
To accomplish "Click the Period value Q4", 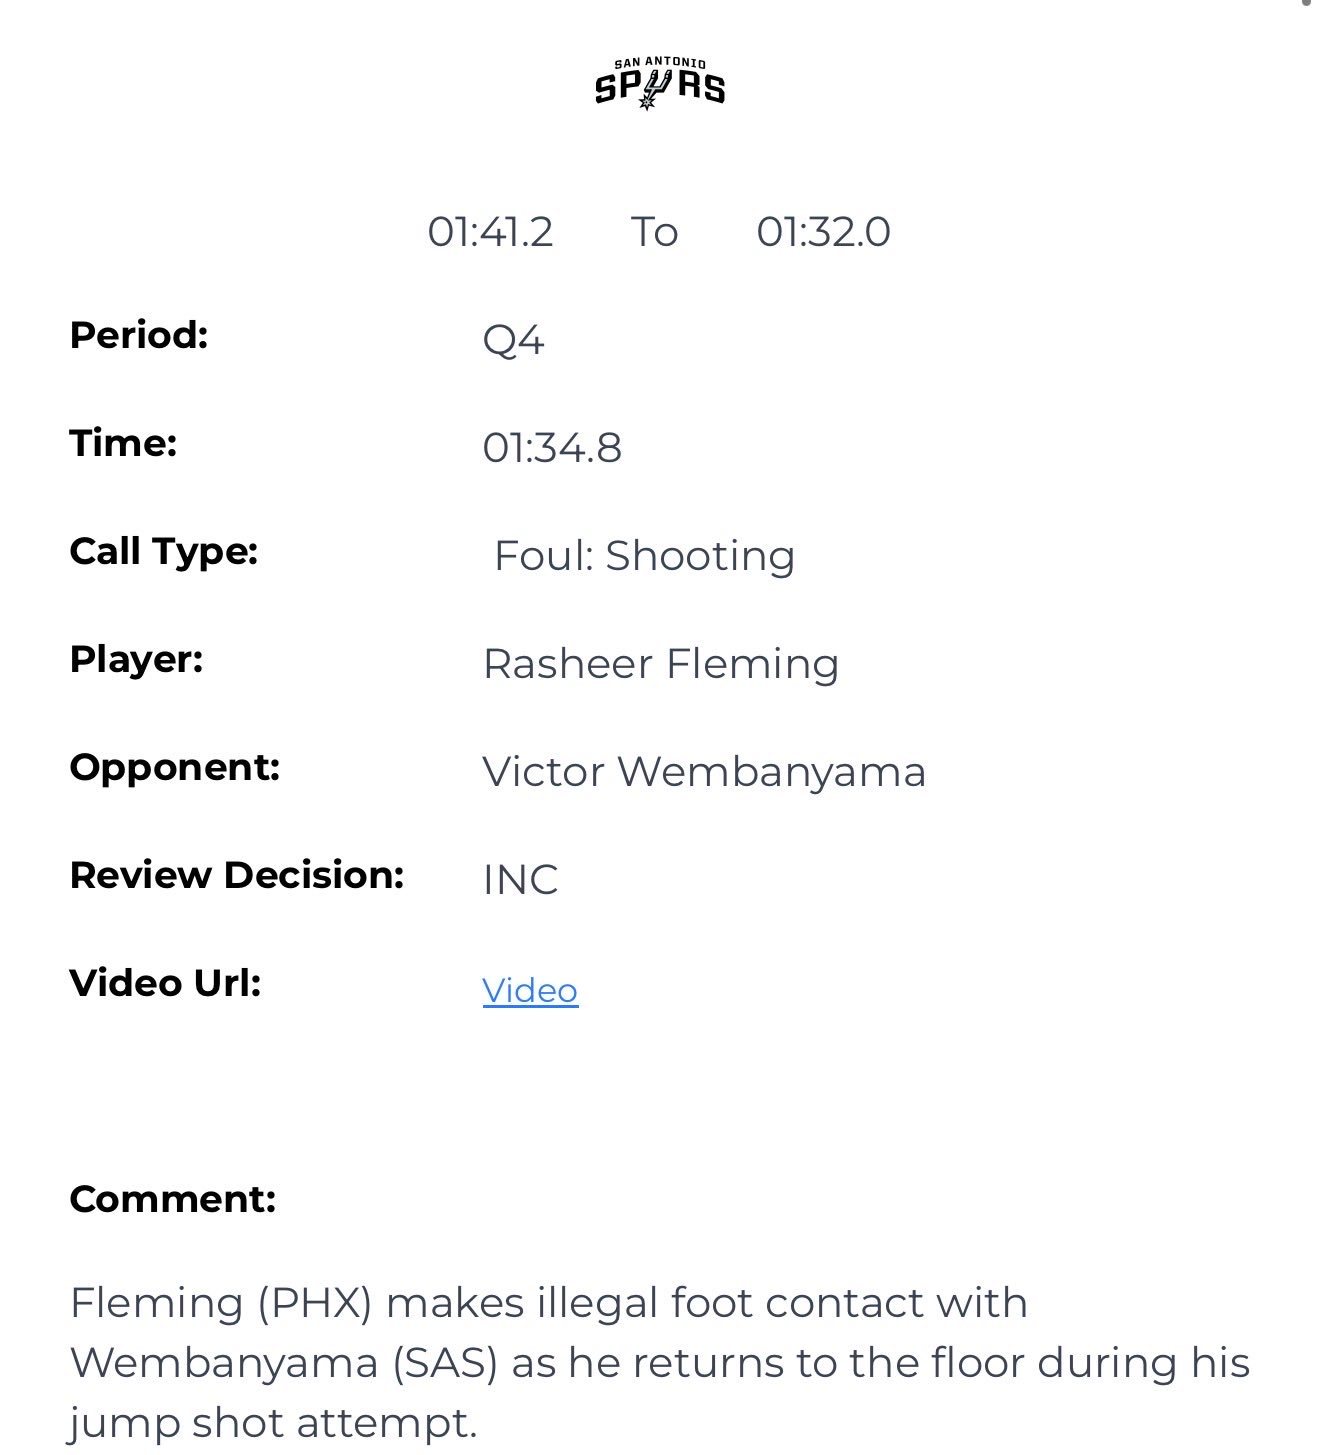I will (x=513, y=340).
